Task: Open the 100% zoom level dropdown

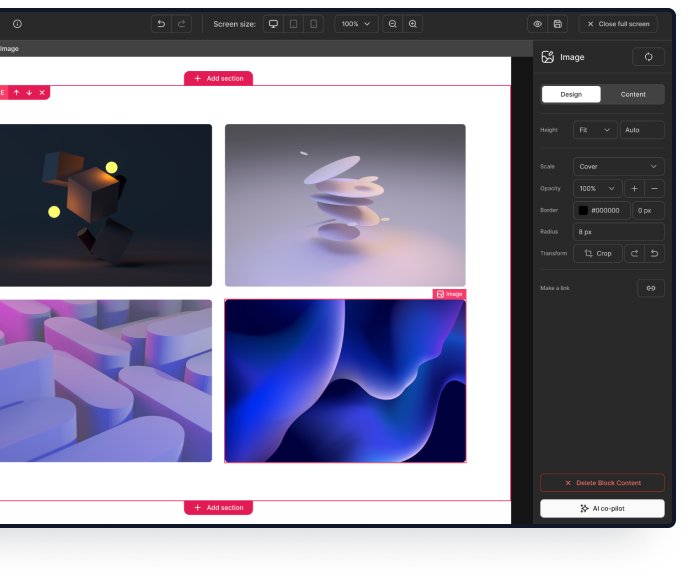Action: (354, 24)
